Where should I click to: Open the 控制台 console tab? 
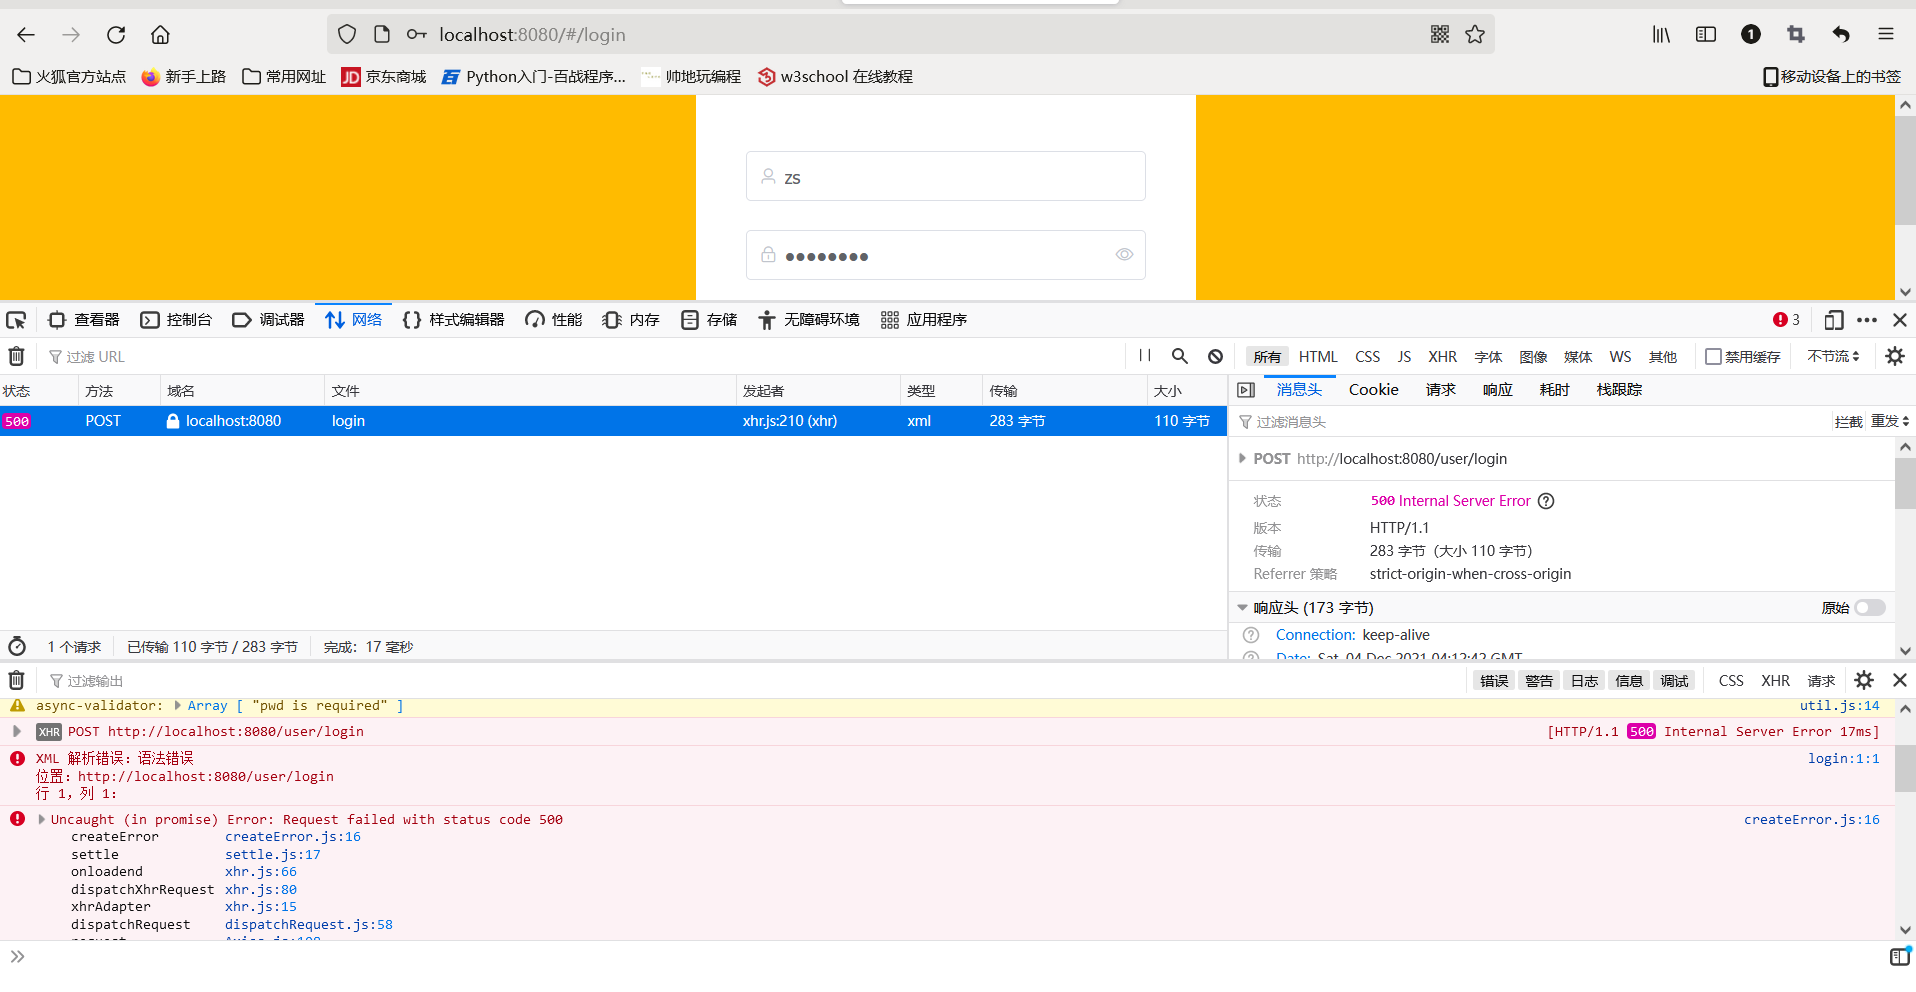click(177, 320)
